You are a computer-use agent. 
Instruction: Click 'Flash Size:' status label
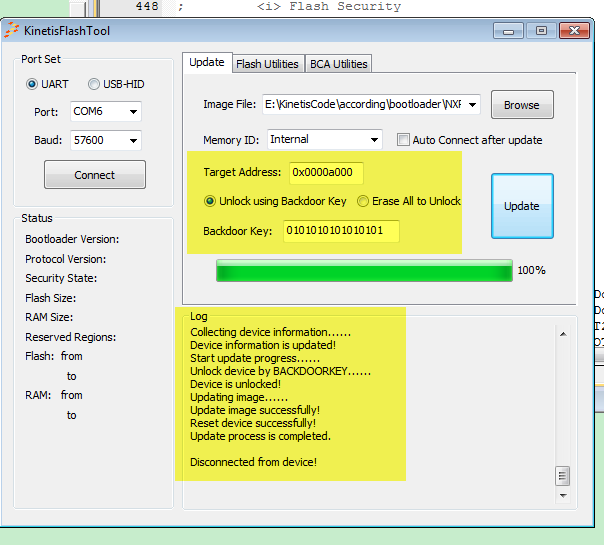(50, 298)
